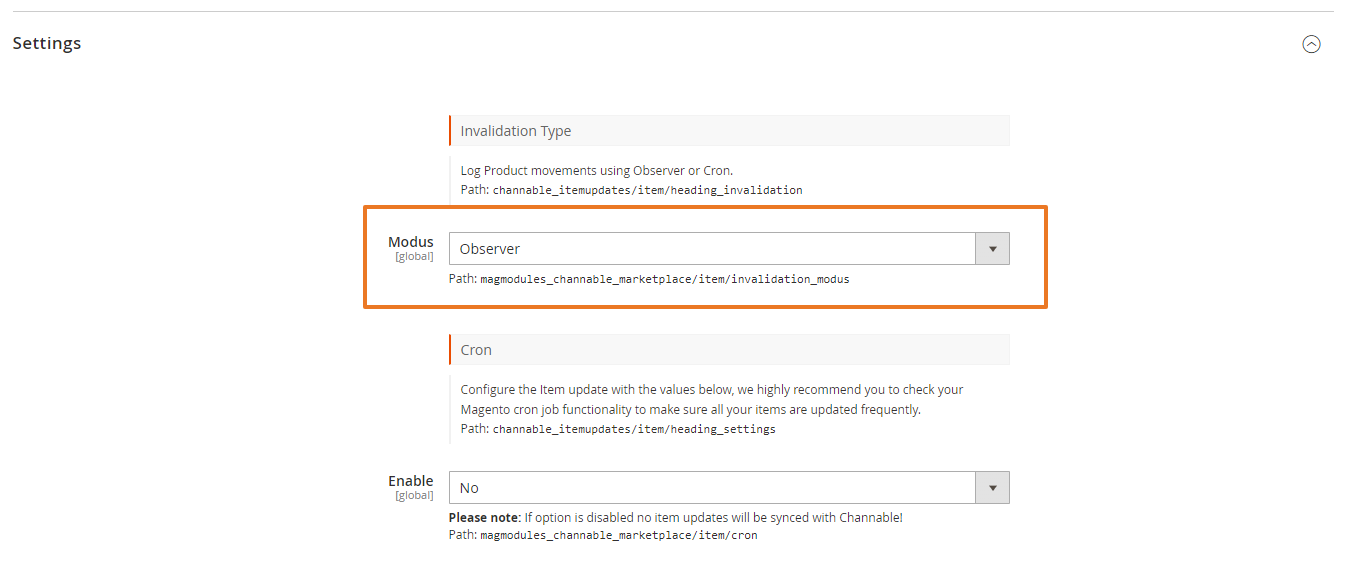
Task: Click the 'Configure the Item update' description line
Action: [x=711, y=389]
